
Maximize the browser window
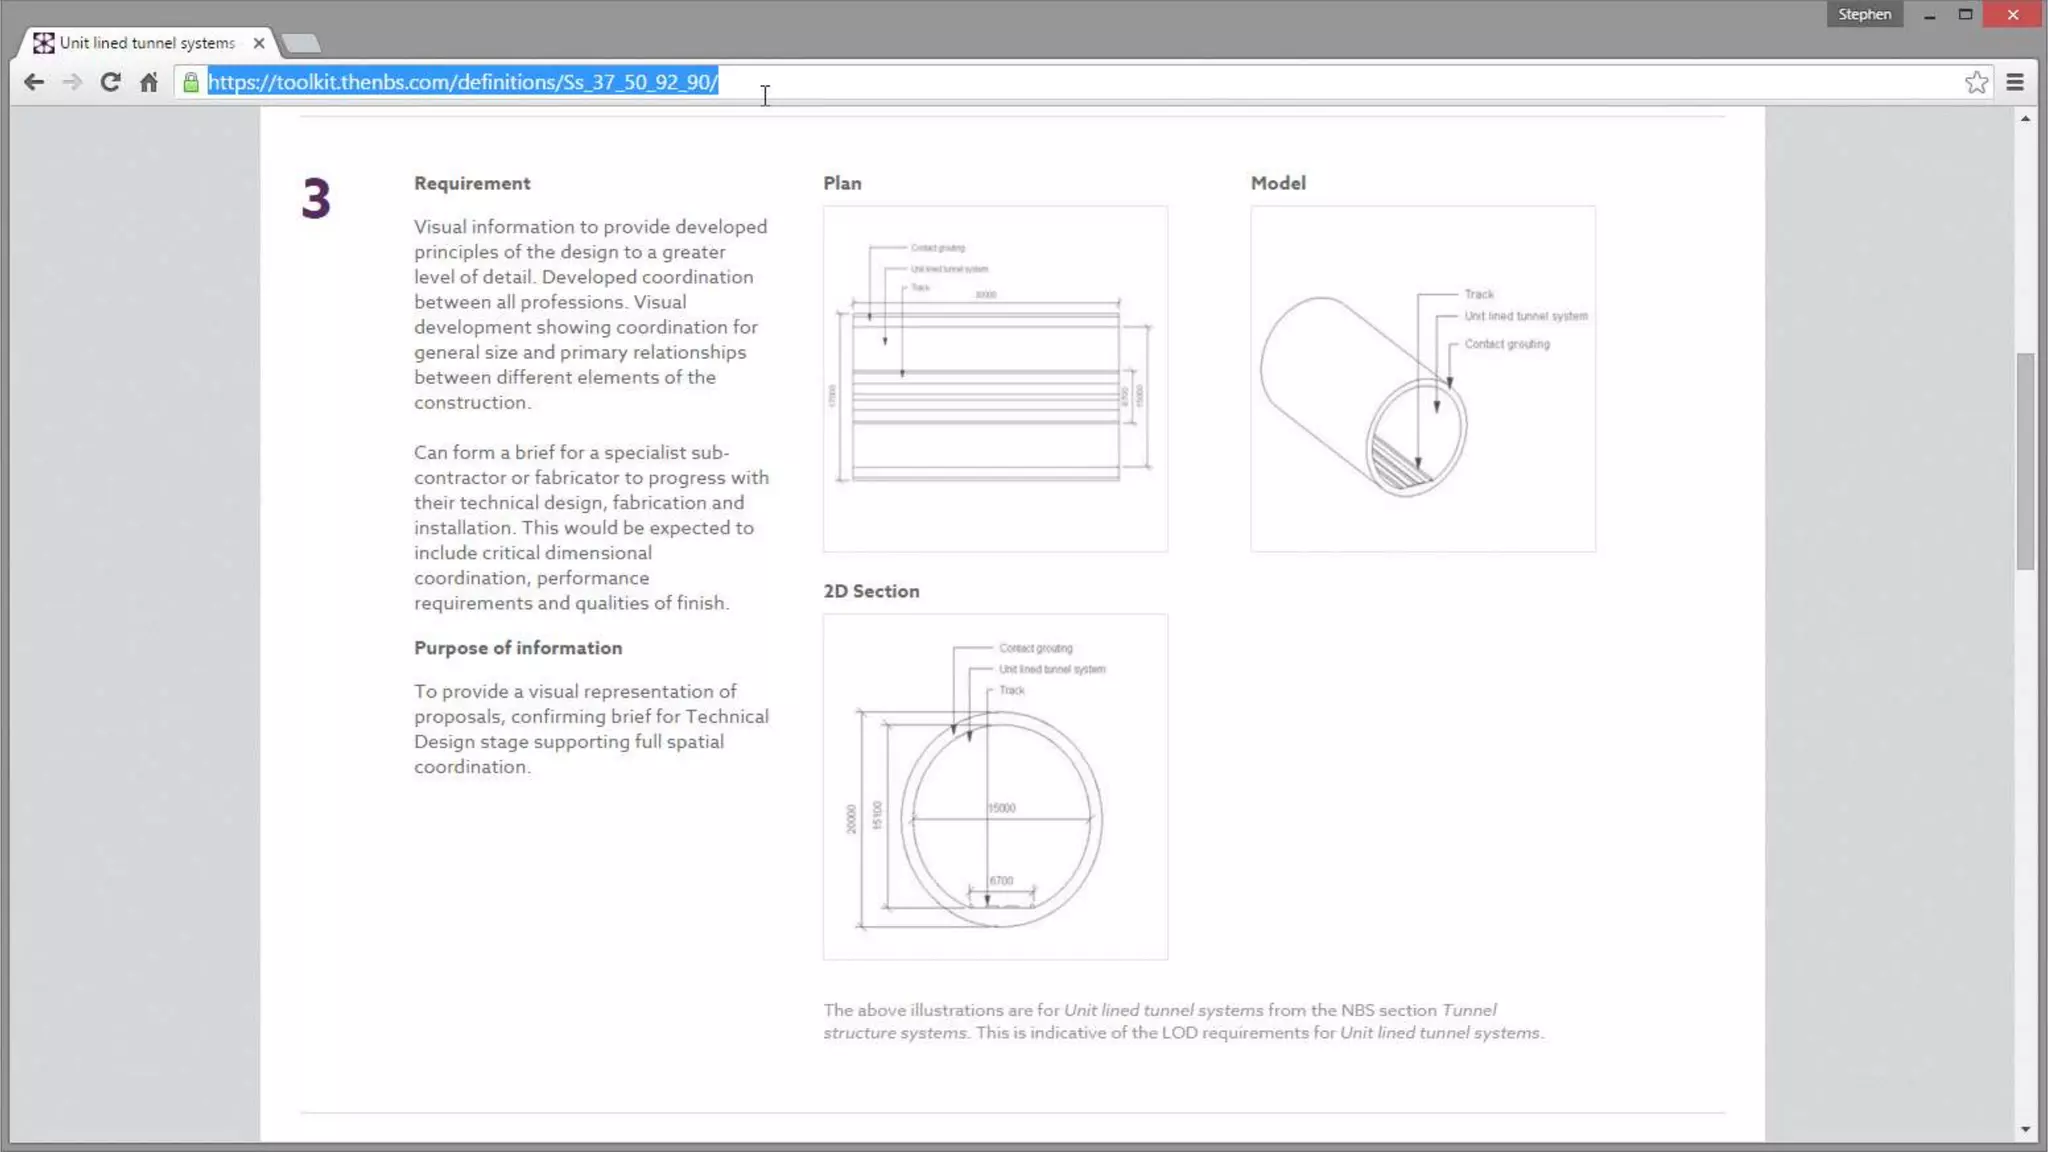[1965, 14]
